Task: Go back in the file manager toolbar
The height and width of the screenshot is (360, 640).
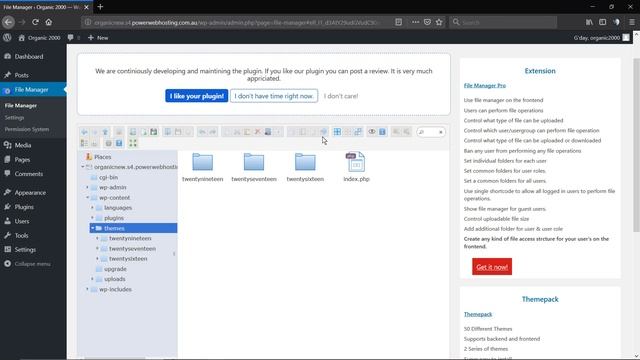Action: coord(84,132)
